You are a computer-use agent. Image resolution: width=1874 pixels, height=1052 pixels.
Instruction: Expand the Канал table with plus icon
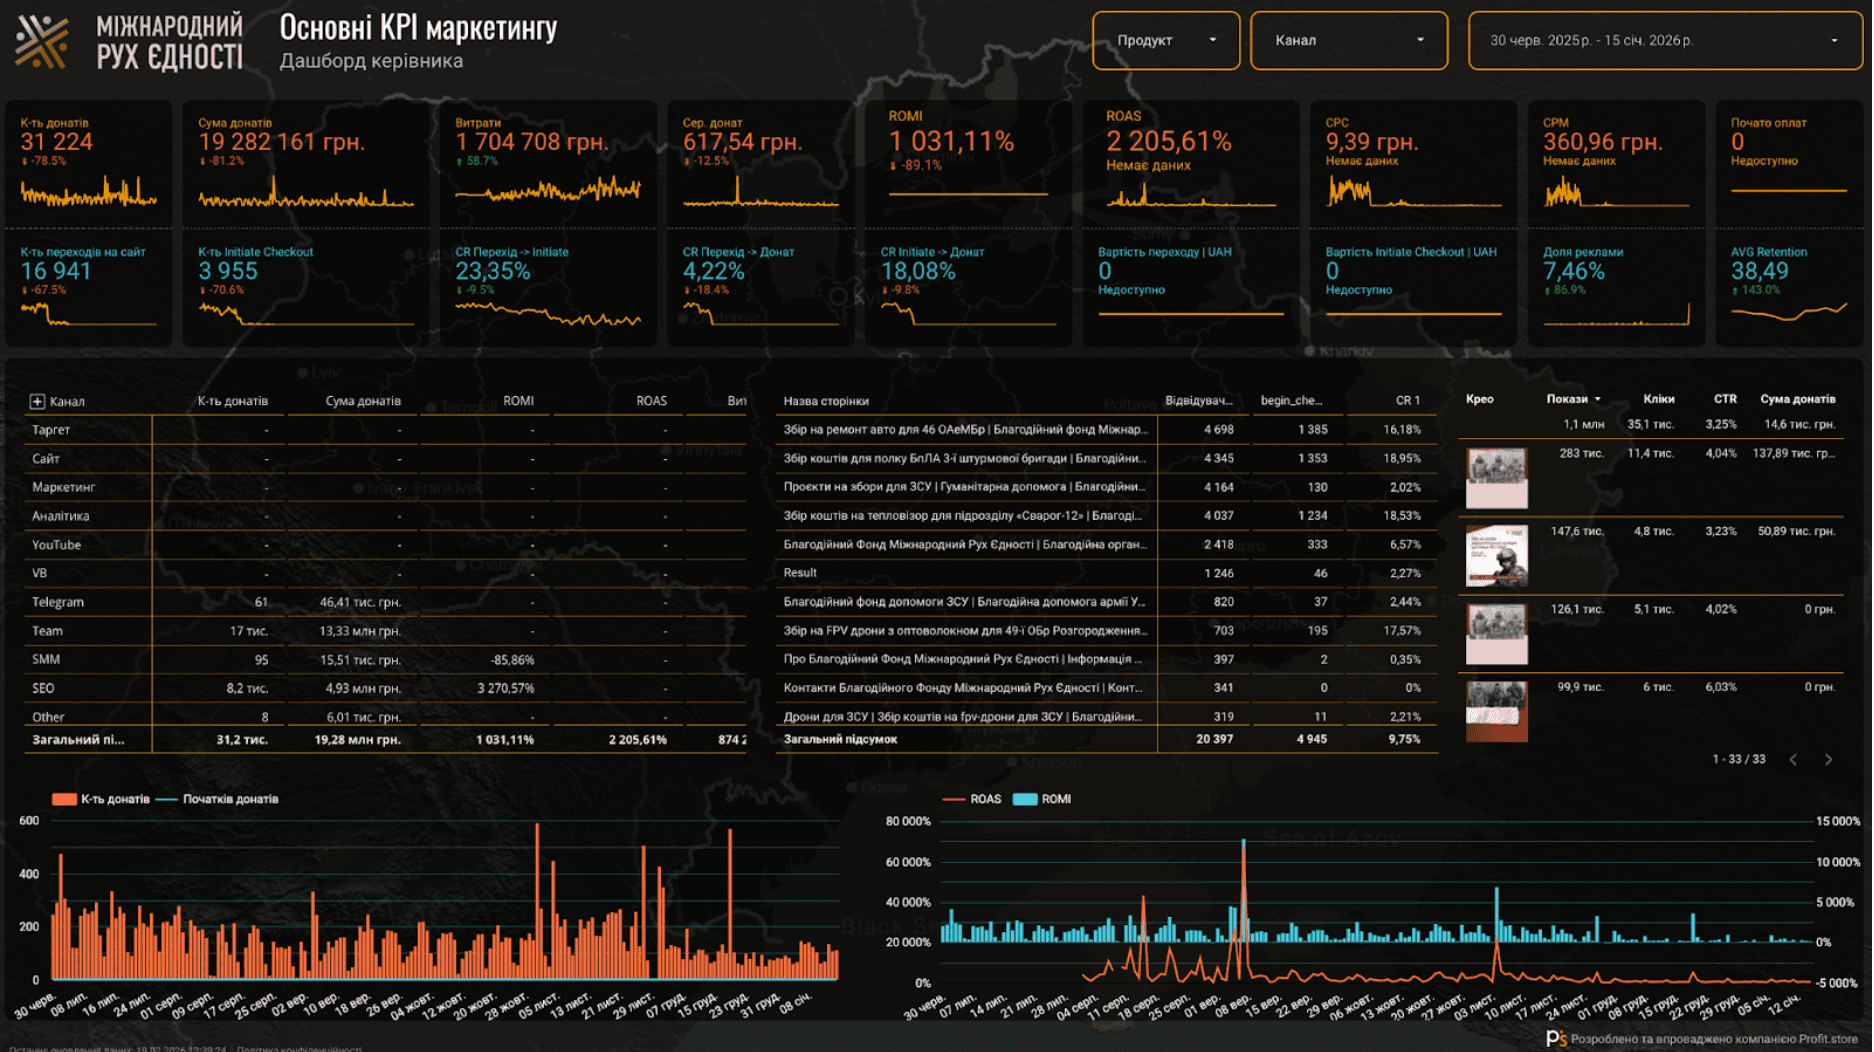point(37,401)
